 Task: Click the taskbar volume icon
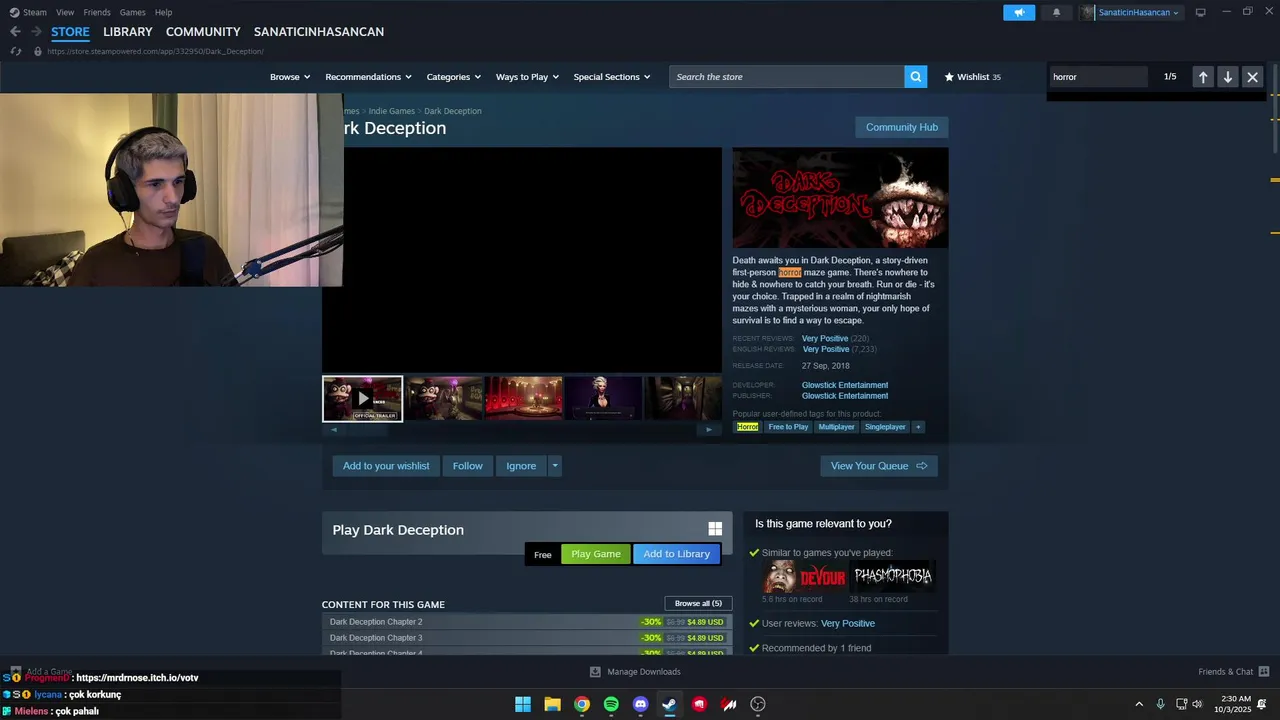[1197, 704]
